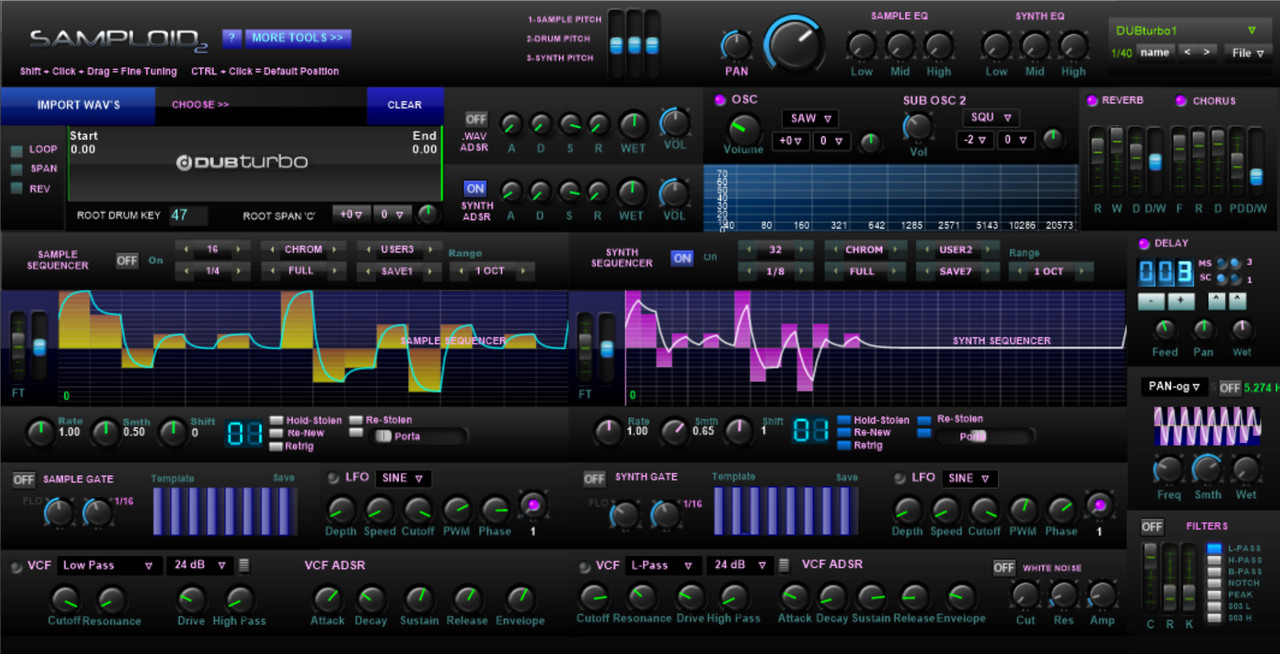This screenshot has height=654, width=1280.
Task: Open the PAN-og dropdown
Action: coord(1176,387)
